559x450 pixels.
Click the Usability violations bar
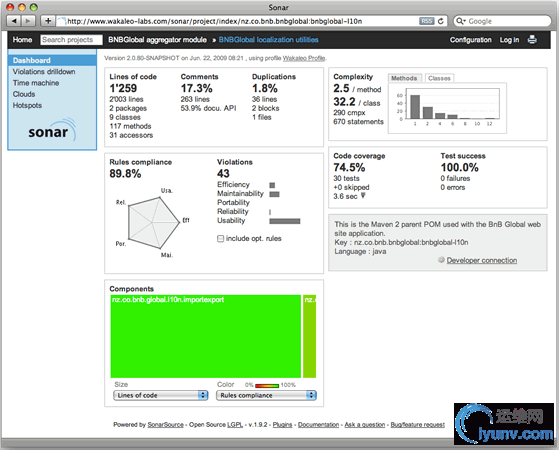(284, 221)
